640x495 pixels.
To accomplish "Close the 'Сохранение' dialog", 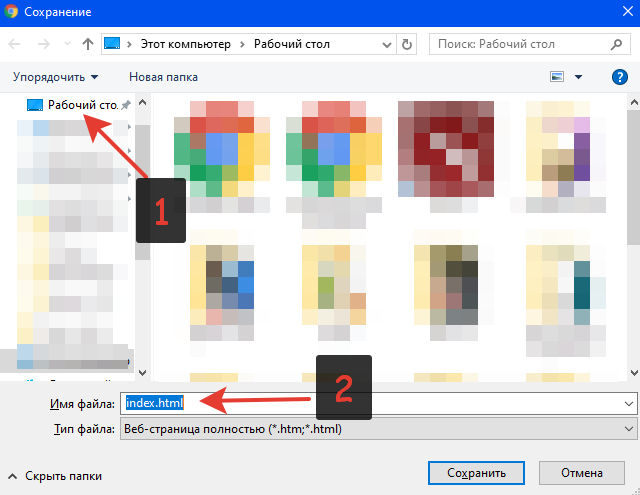I will pyautogui.click(x=628, y=11).
